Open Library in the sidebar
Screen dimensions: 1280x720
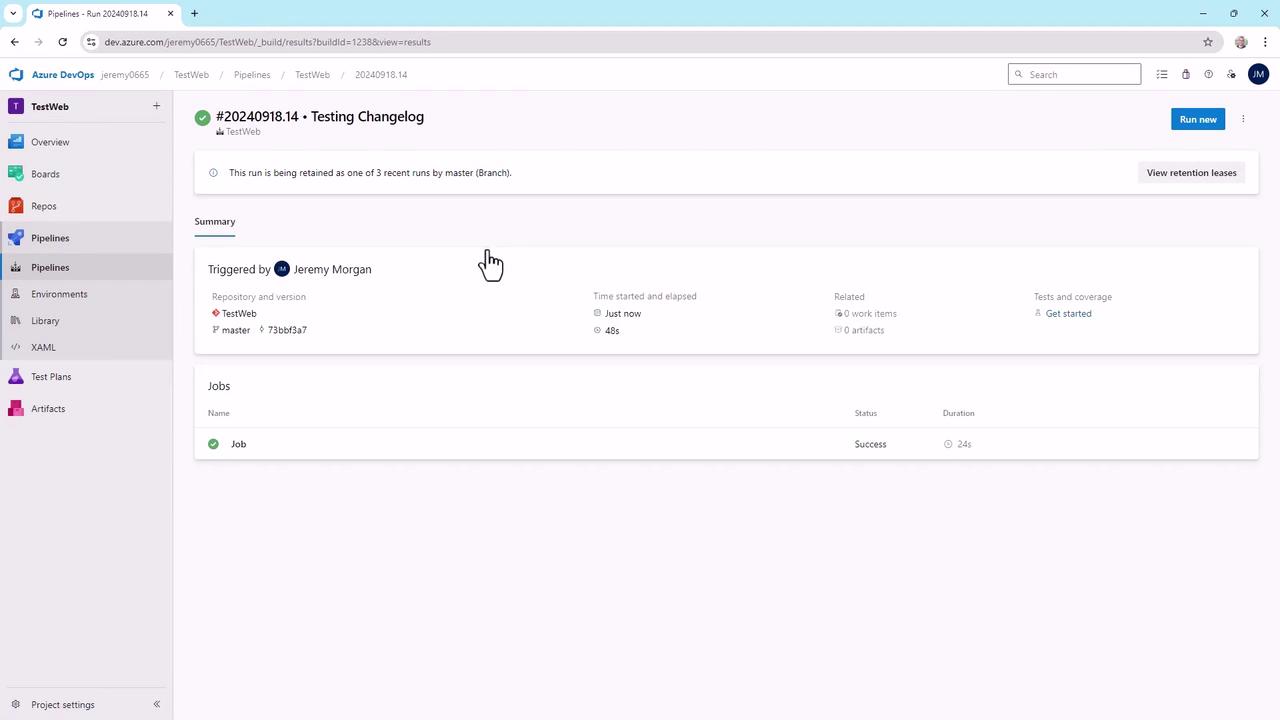(x=45, y=321)
